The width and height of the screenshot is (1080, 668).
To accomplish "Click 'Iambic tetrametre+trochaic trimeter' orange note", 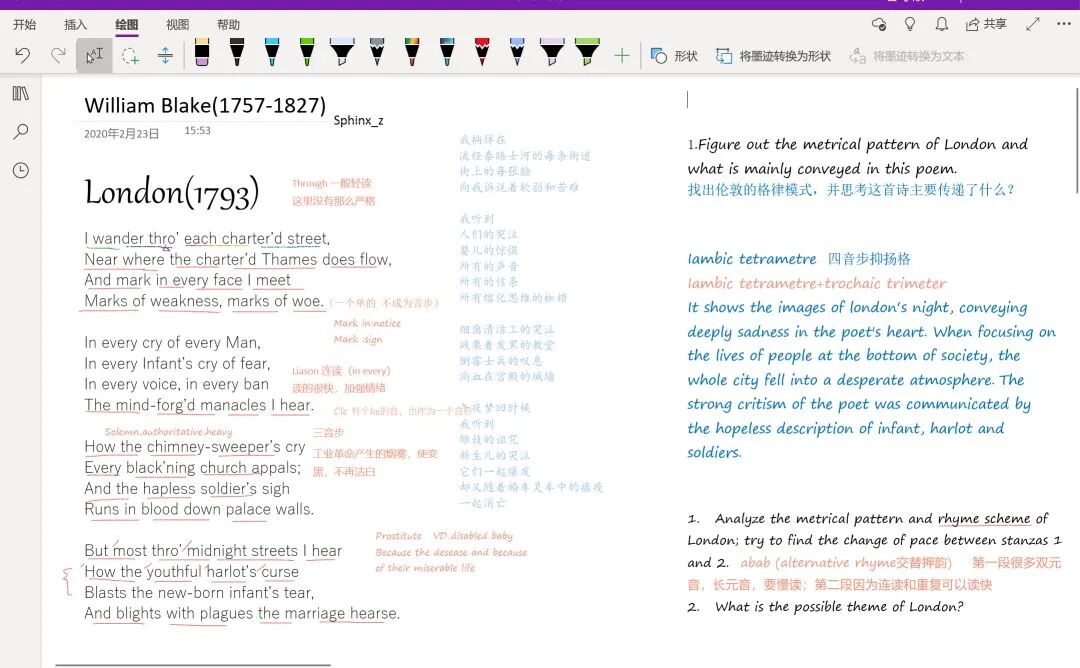I will [817, 283].
